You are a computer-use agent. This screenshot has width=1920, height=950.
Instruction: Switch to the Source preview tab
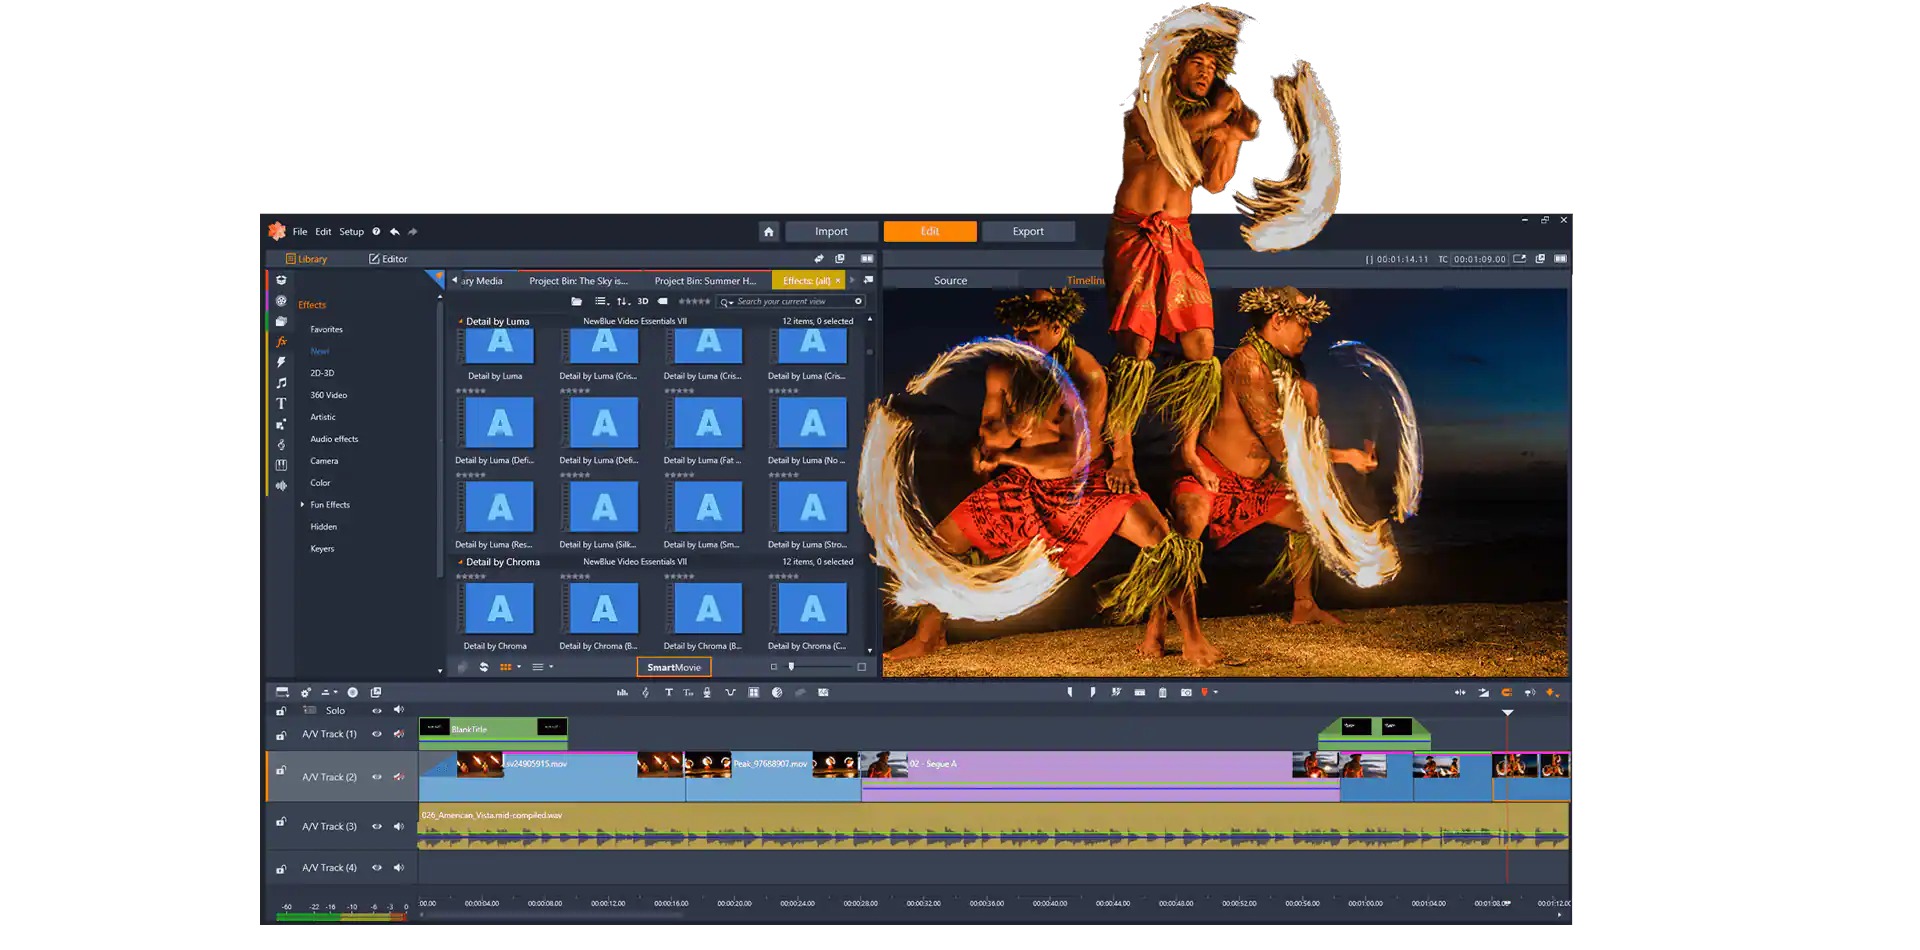click(950, 281)
